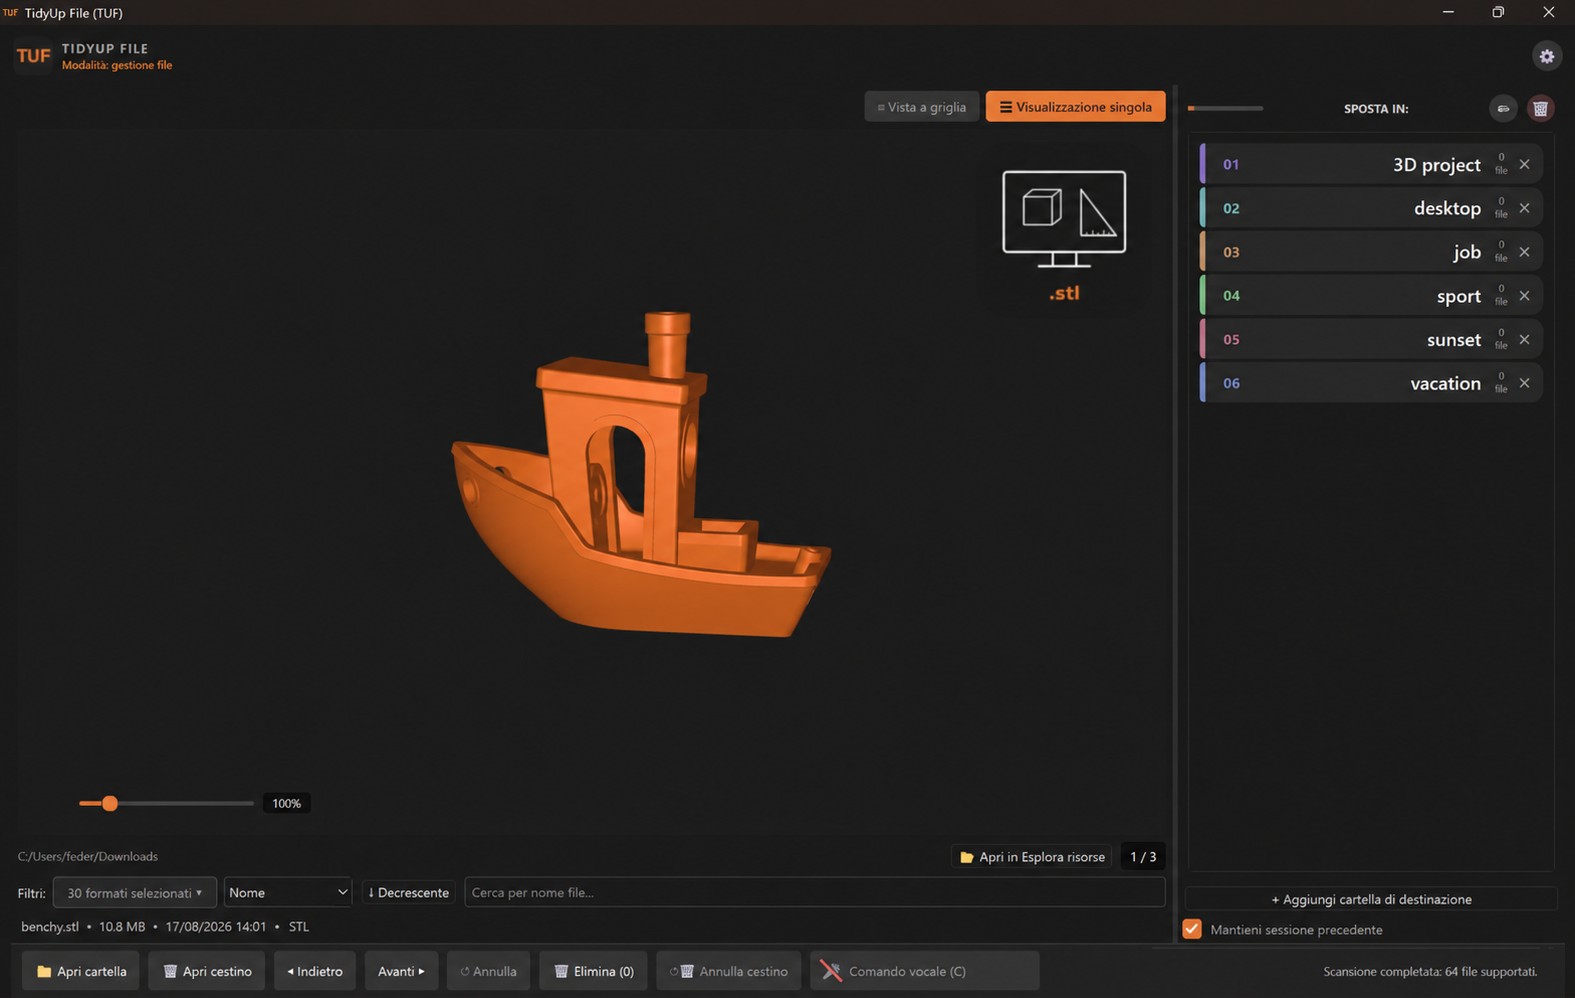Remove the job destination with its X
The width and height of the screenshot is (1575, 998).
(1524, 252)
